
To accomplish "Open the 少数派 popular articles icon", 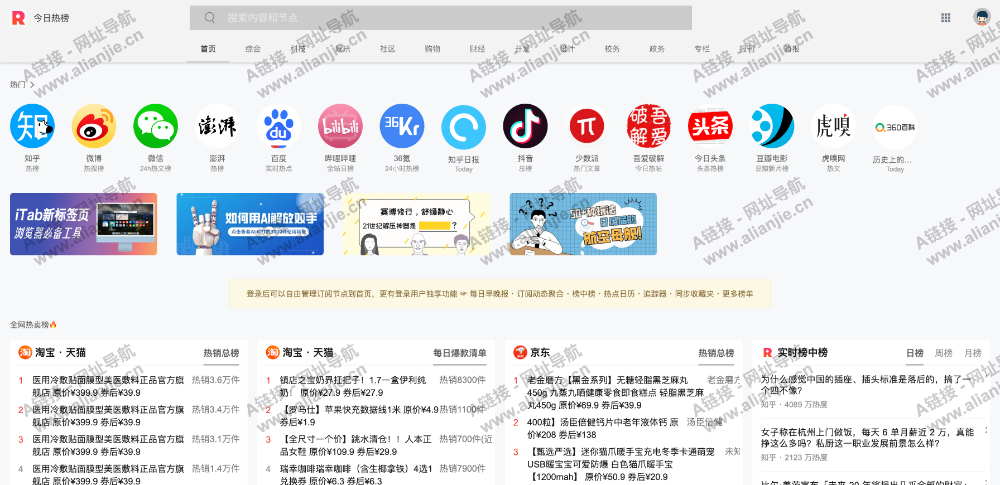I will (587, 126).
